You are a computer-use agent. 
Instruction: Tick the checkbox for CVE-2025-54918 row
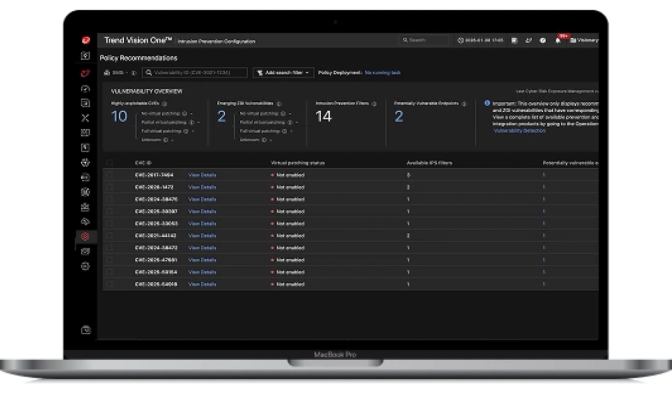click(x=110, y=284)
